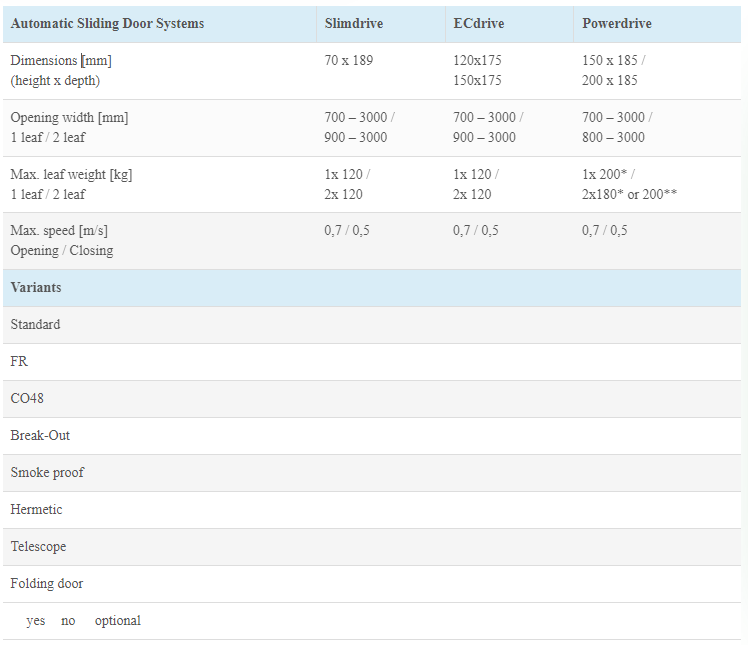Click the 'Max. speed [m/s]' label
Screen dimensions: 748x645
click(59, 231)
